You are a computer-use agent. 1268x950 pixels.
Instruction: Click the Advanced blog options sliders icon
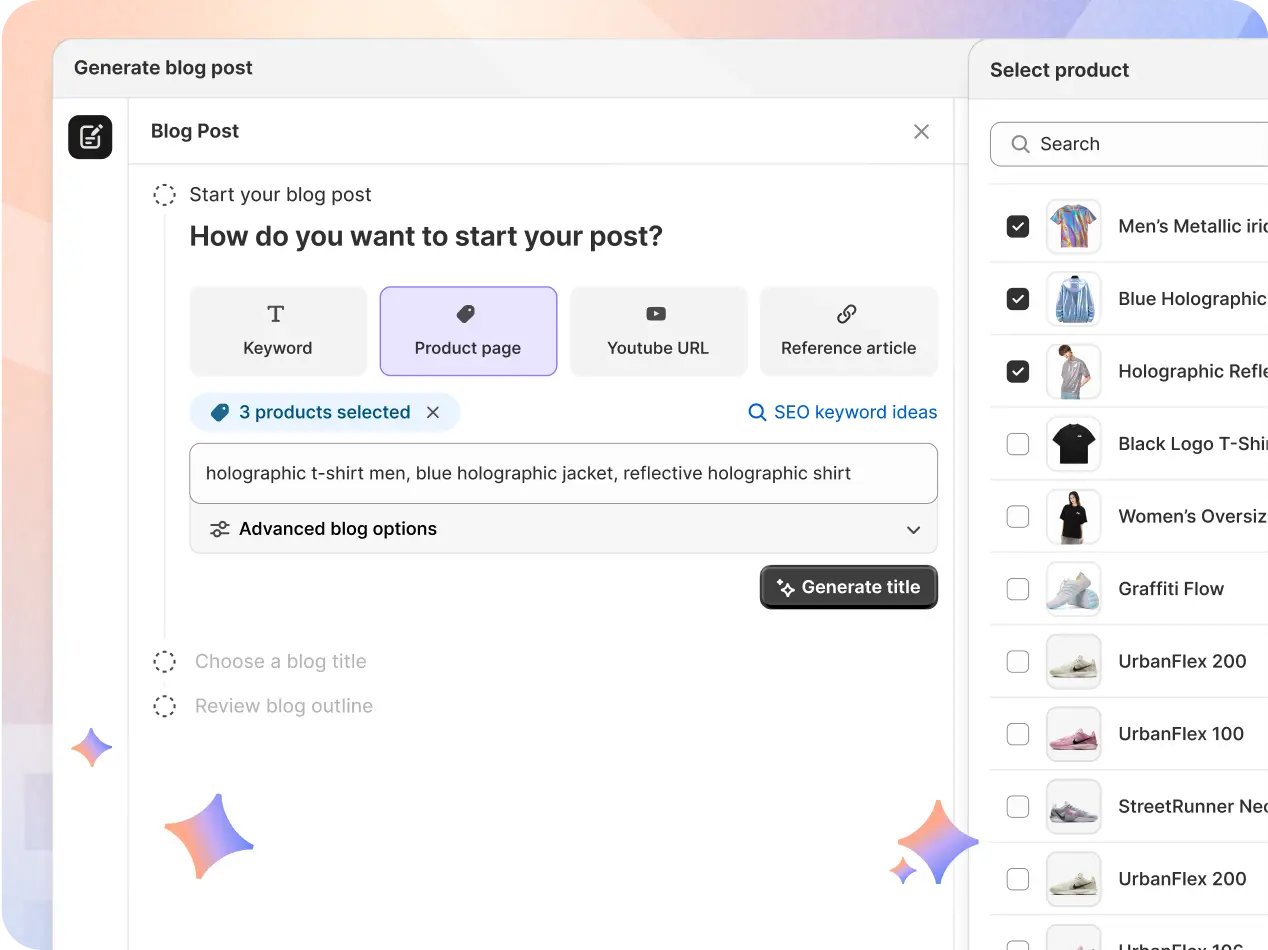pyautogui.click(x=220, y=529)
